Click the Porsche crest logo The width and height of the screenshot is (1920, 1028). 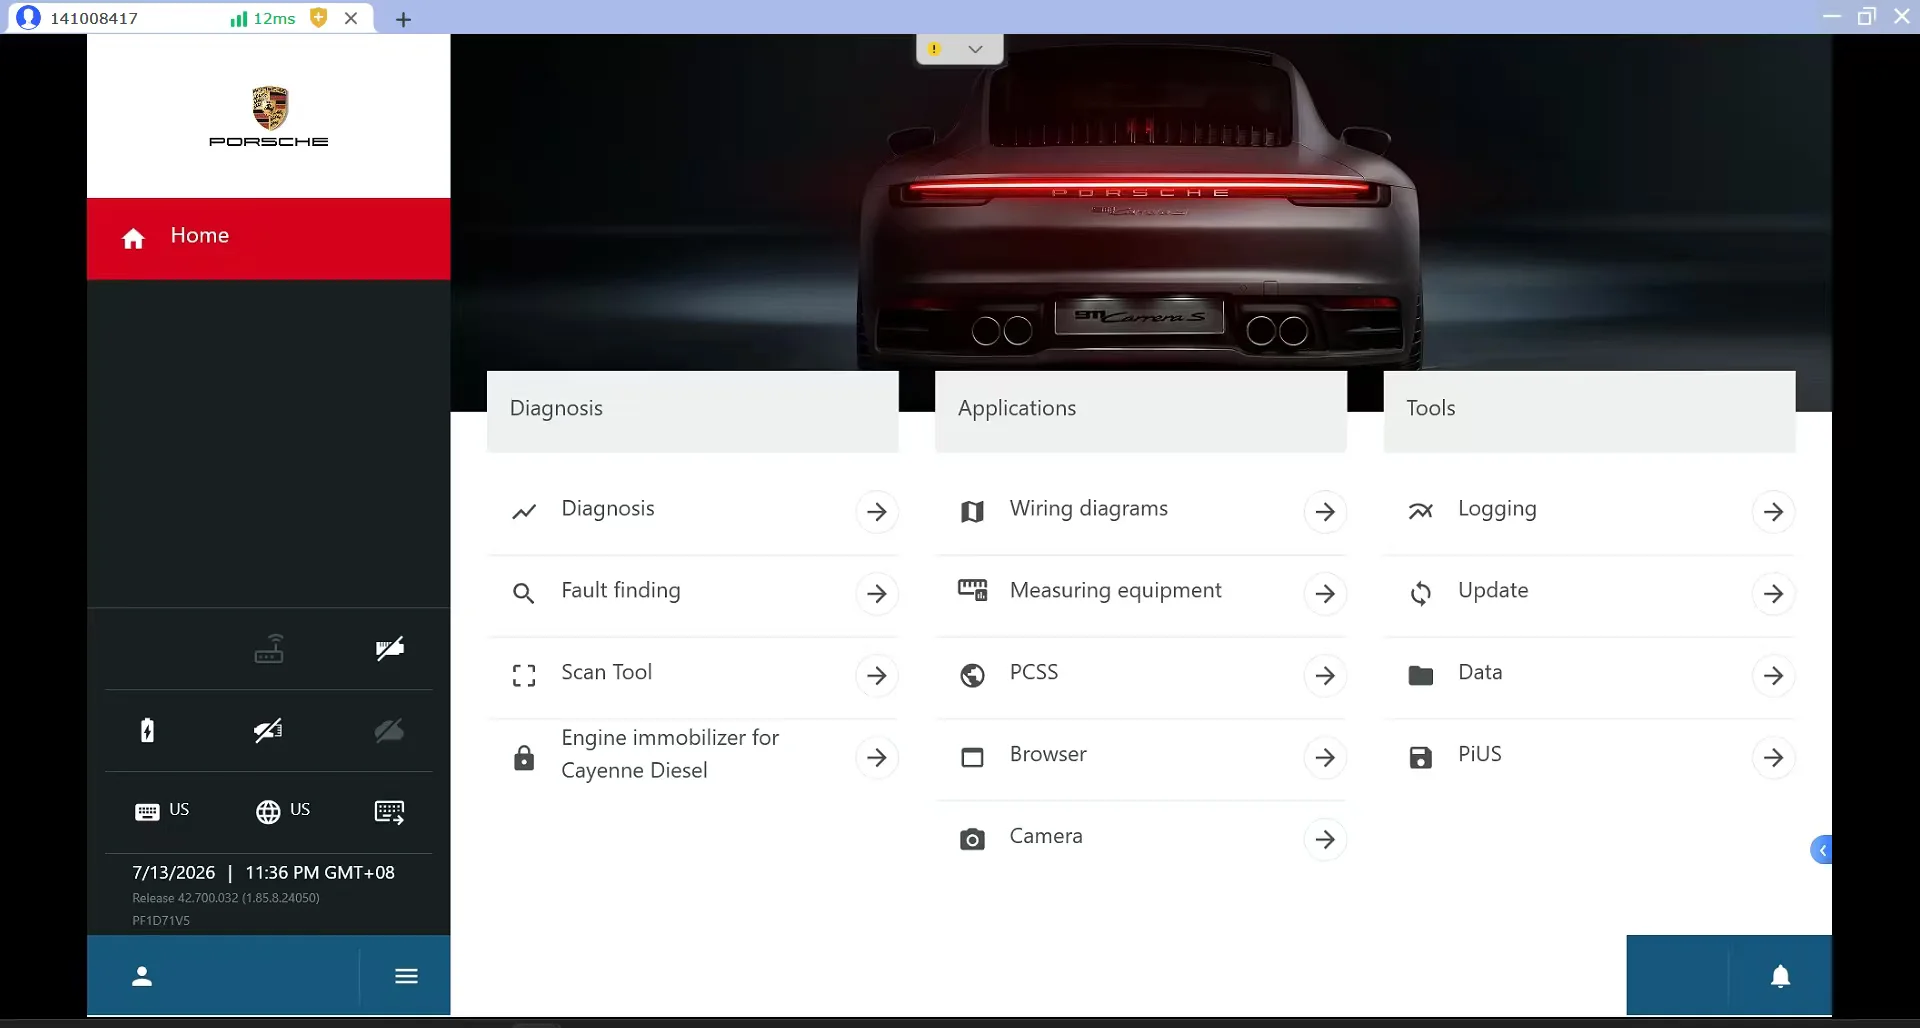[x=269, y=108]
